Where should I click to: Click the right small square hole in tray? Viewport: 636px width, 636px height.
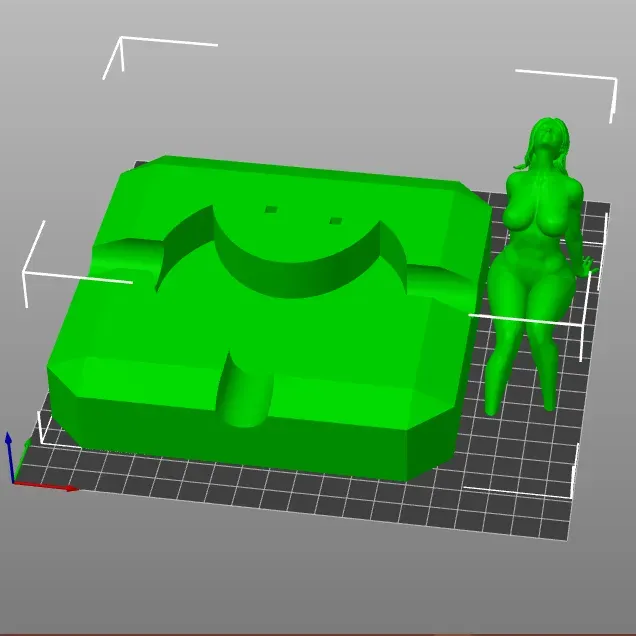click(336, 220)
